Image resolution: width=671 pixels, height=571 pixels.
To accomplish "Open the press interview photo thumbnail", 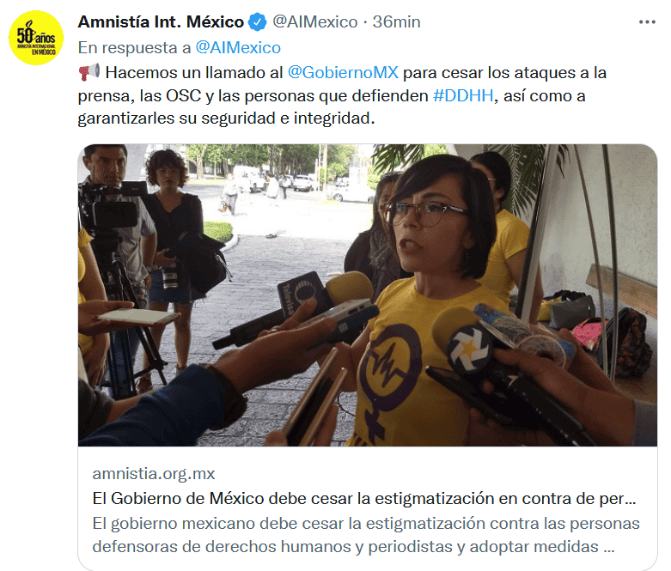I will click(367, 295).
